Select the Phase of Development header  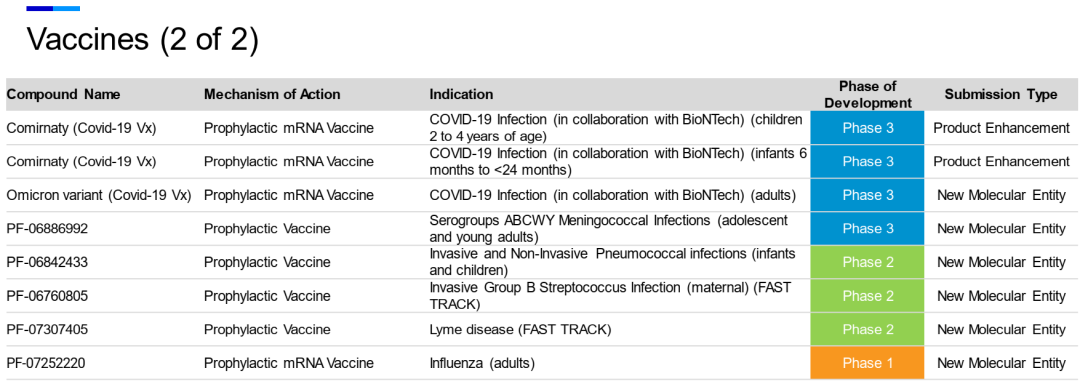coord(868,95)
